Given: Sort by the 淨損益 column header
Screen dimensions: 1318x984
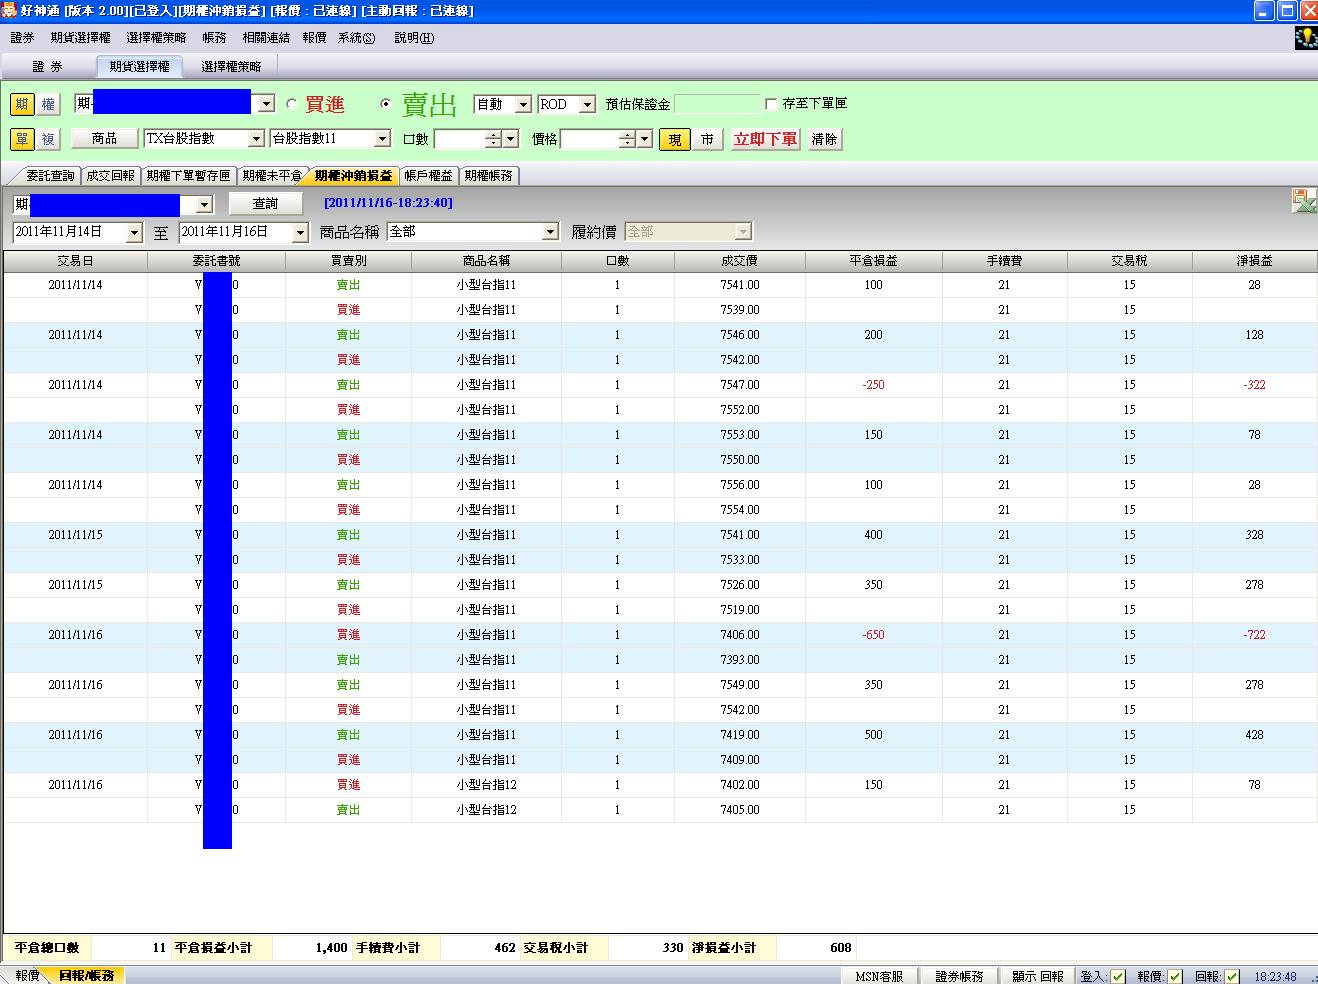Looking at the screenshot, I should click(x=1254, y=260).
